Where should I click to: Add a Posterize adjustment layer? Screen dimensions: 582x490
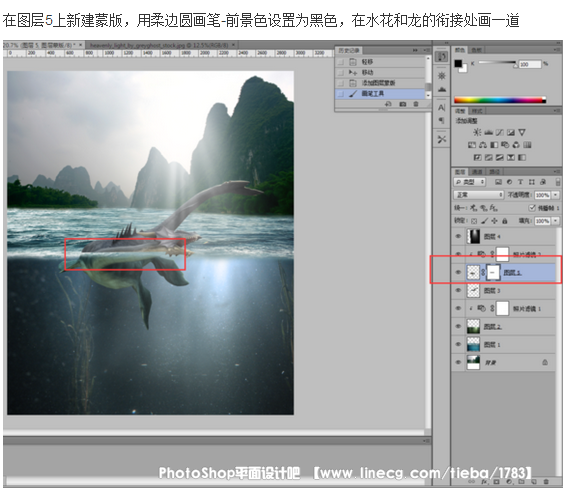[x=489, y=157]
